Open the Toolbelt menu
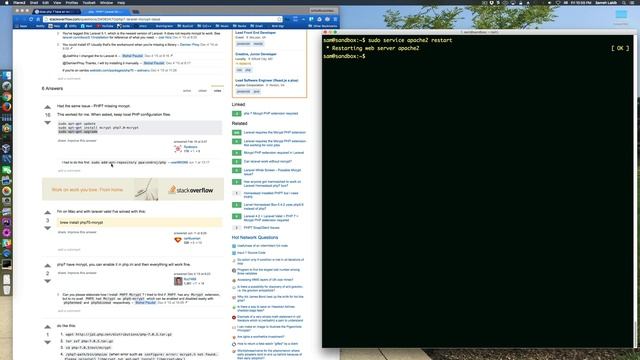 tap(89, 2)
